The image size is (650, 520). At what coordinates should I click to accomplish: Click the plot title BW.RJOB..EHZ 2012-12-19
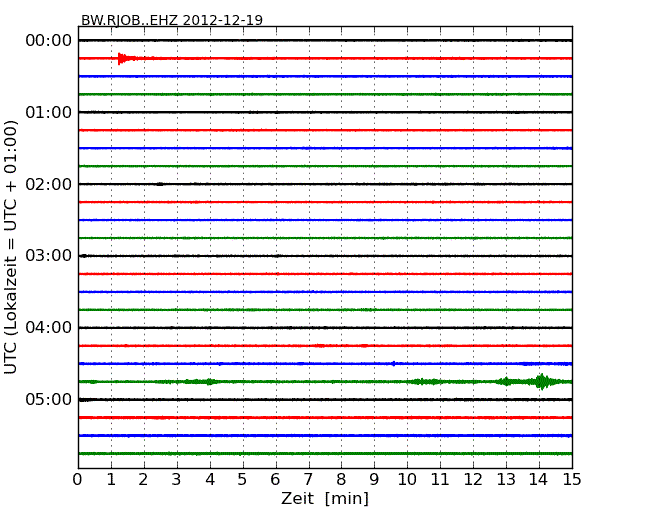(x=172, y=20)
